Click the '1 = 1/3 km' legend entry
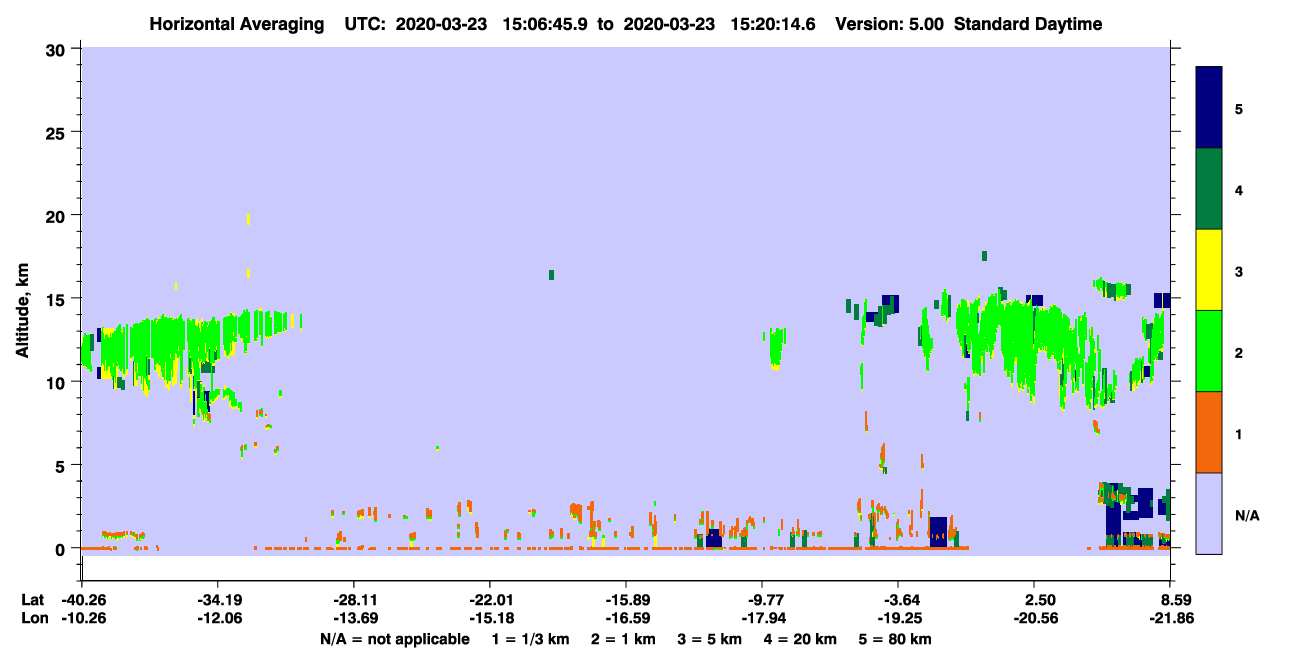Image resolution: width=1300 pixels, height=667 pixels. click(529, 639)
